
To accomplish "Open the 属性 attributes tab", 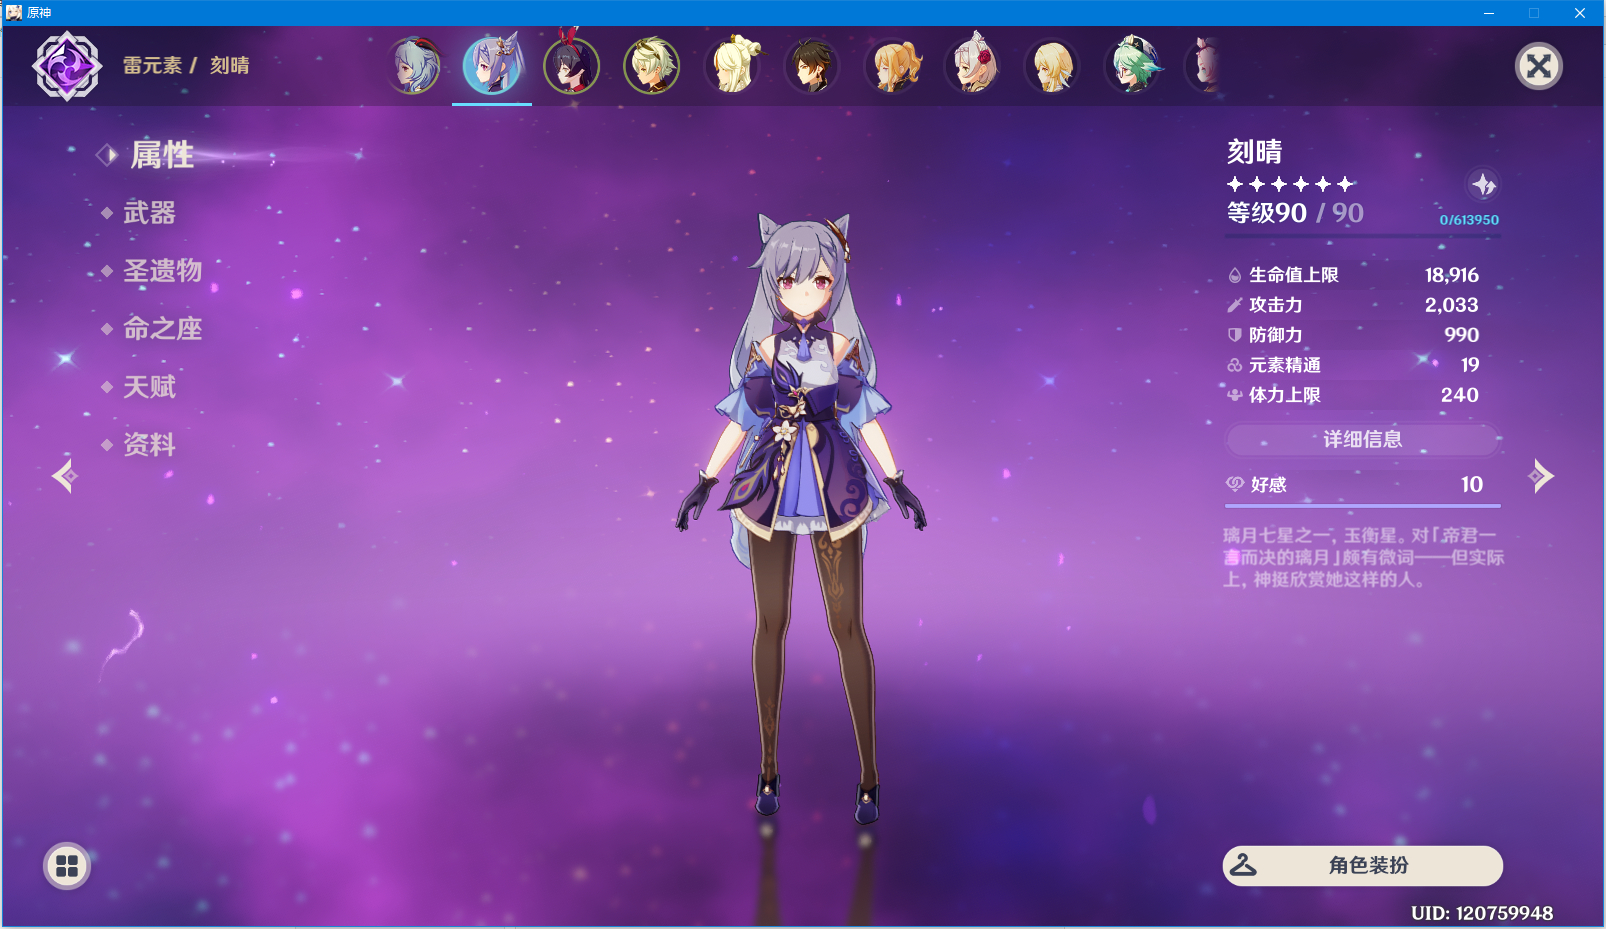I will pos(162,154).
